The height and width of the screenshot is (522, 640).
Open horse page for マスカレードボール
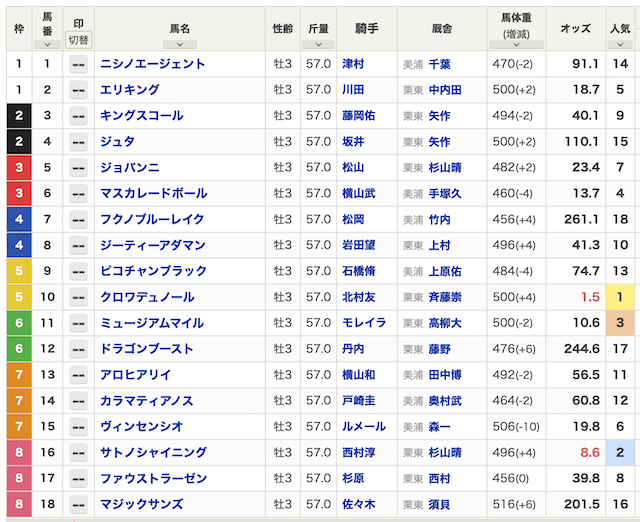point(153,194)
